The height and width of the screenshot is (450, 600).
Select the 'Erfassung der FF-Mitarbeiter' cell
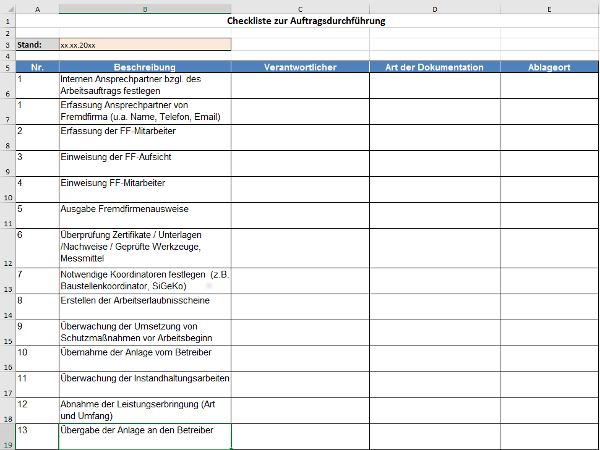[144, 137]
